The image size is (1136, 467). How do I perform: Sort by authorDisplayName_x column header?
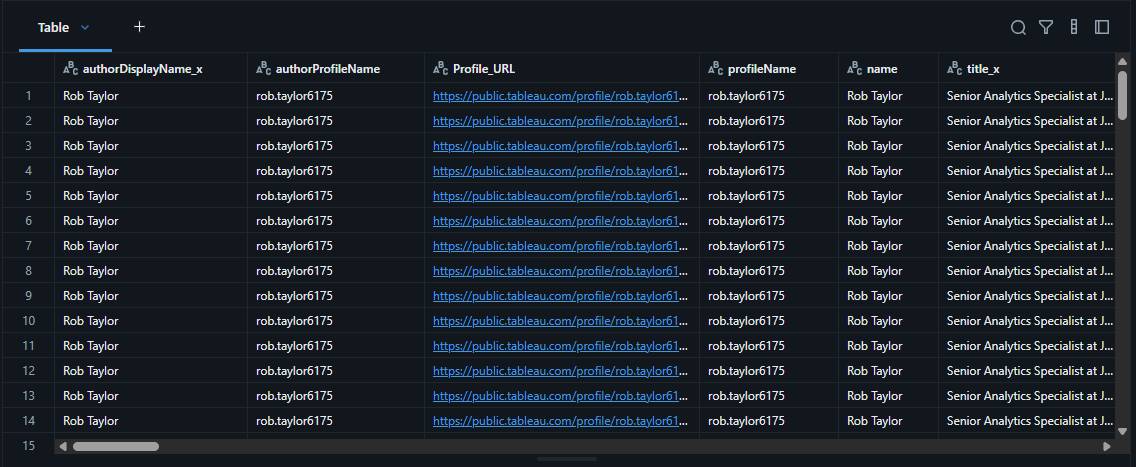151,69
